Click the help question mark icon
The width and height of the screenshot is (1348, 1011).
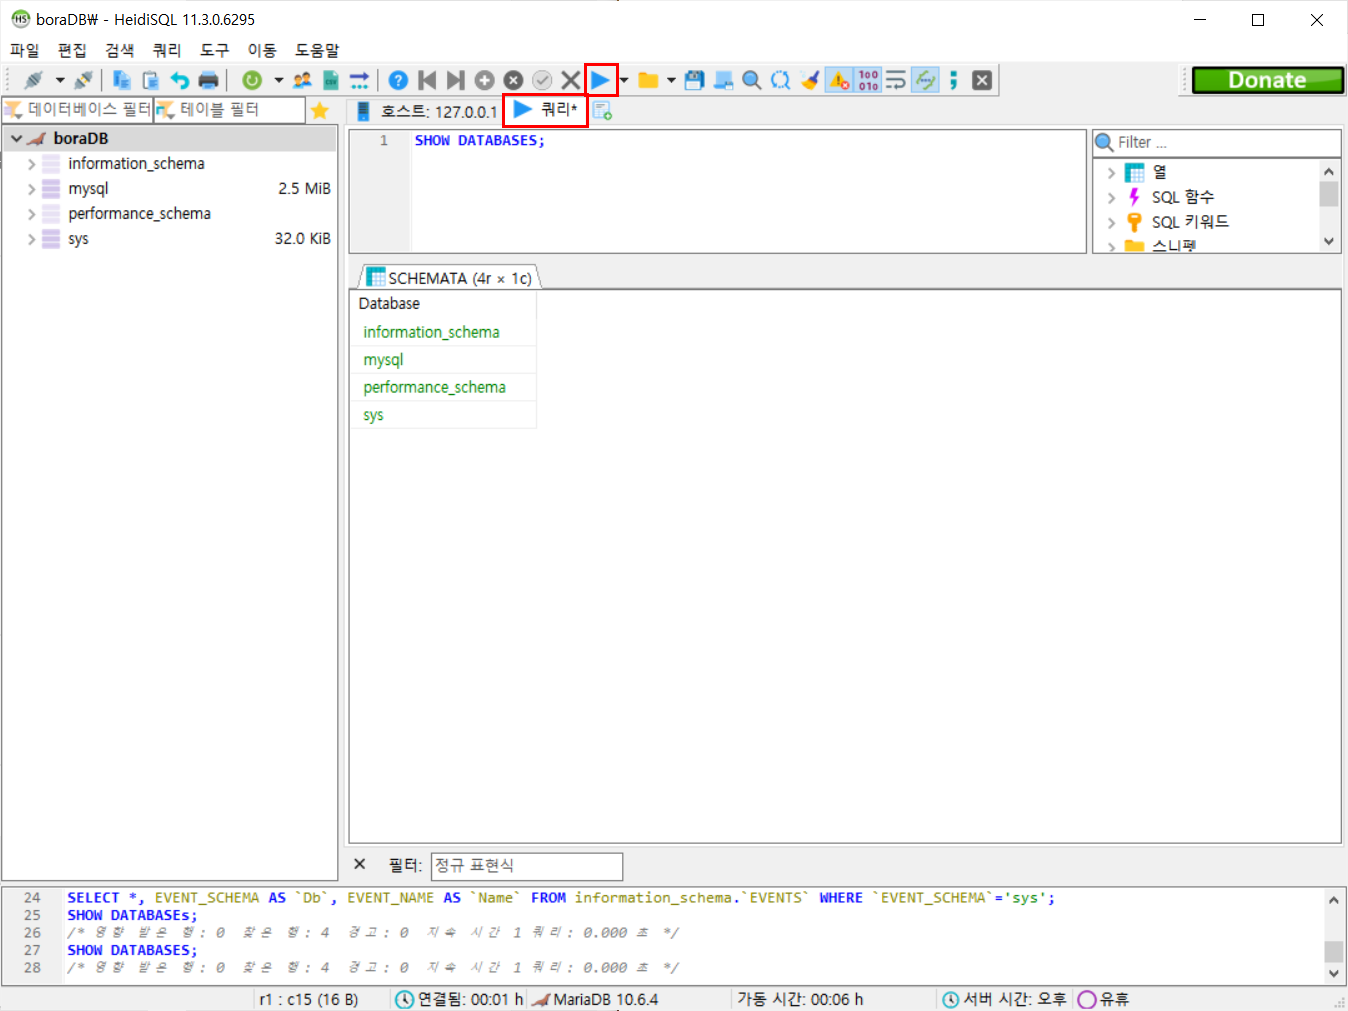point(398,80)
